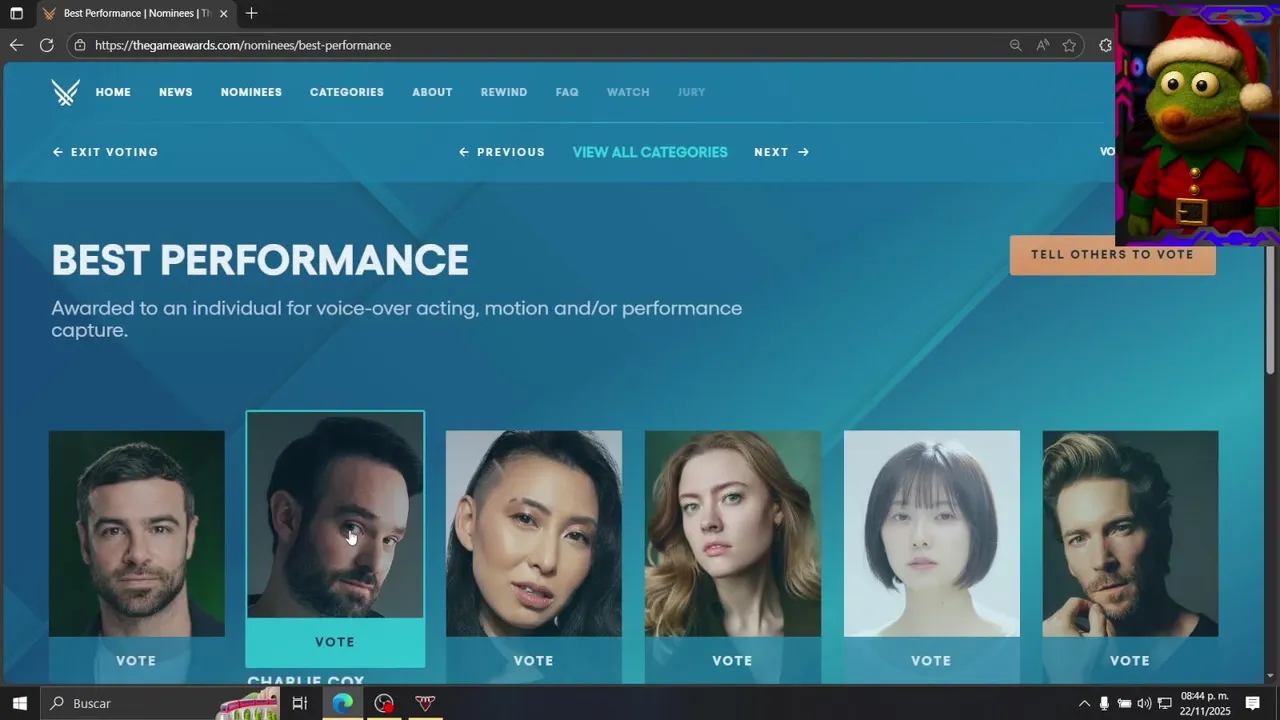The height and width of the screenshot is (720, 1280).
Task: Open the taskbar clock and date
Action: click(1204, 703)
